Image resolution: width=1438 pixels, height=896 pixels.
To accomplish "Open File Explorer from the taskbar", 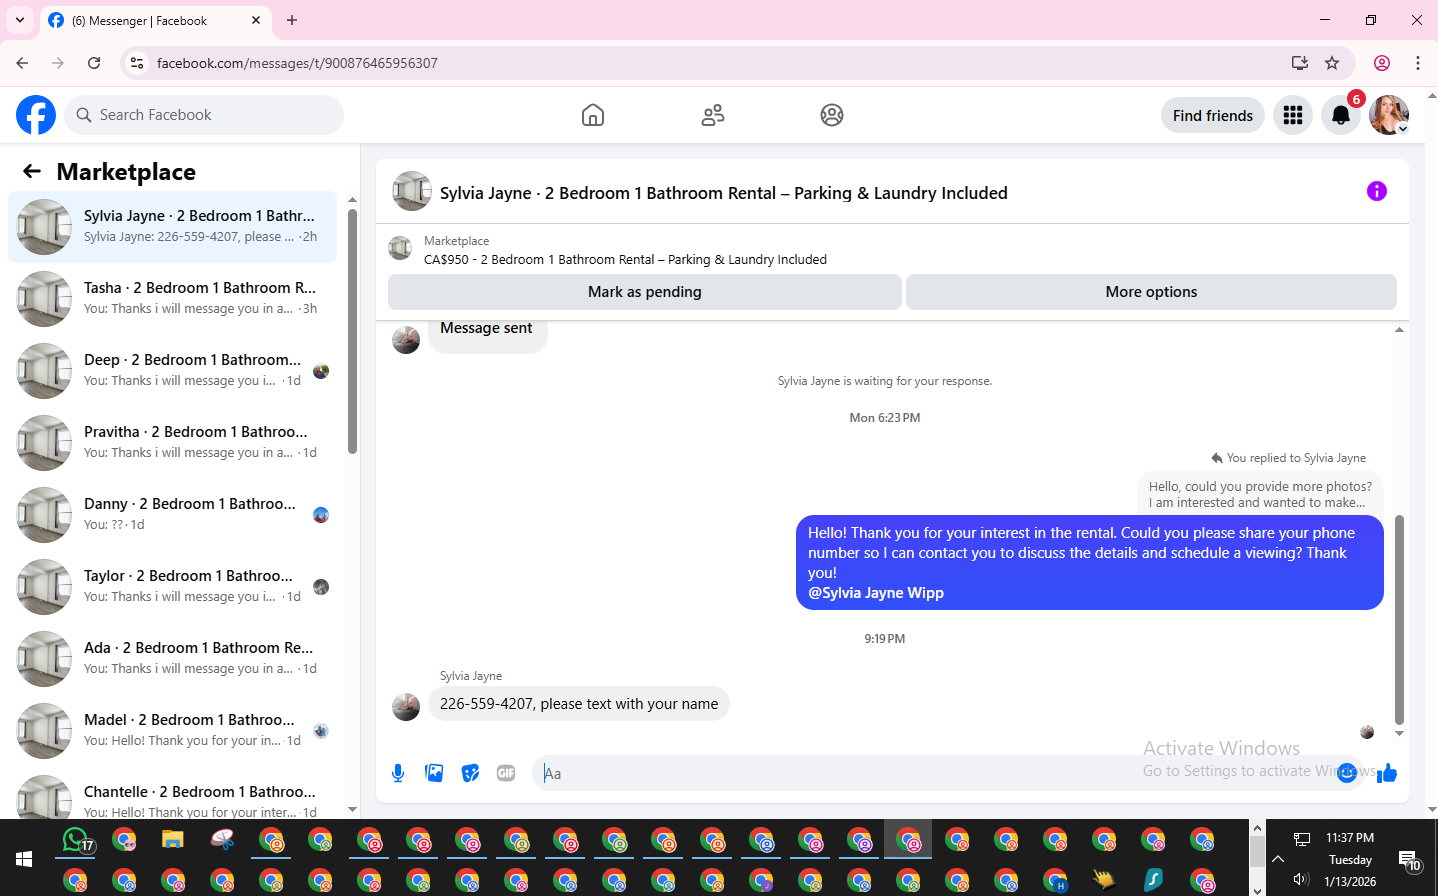I will (173, 839).
